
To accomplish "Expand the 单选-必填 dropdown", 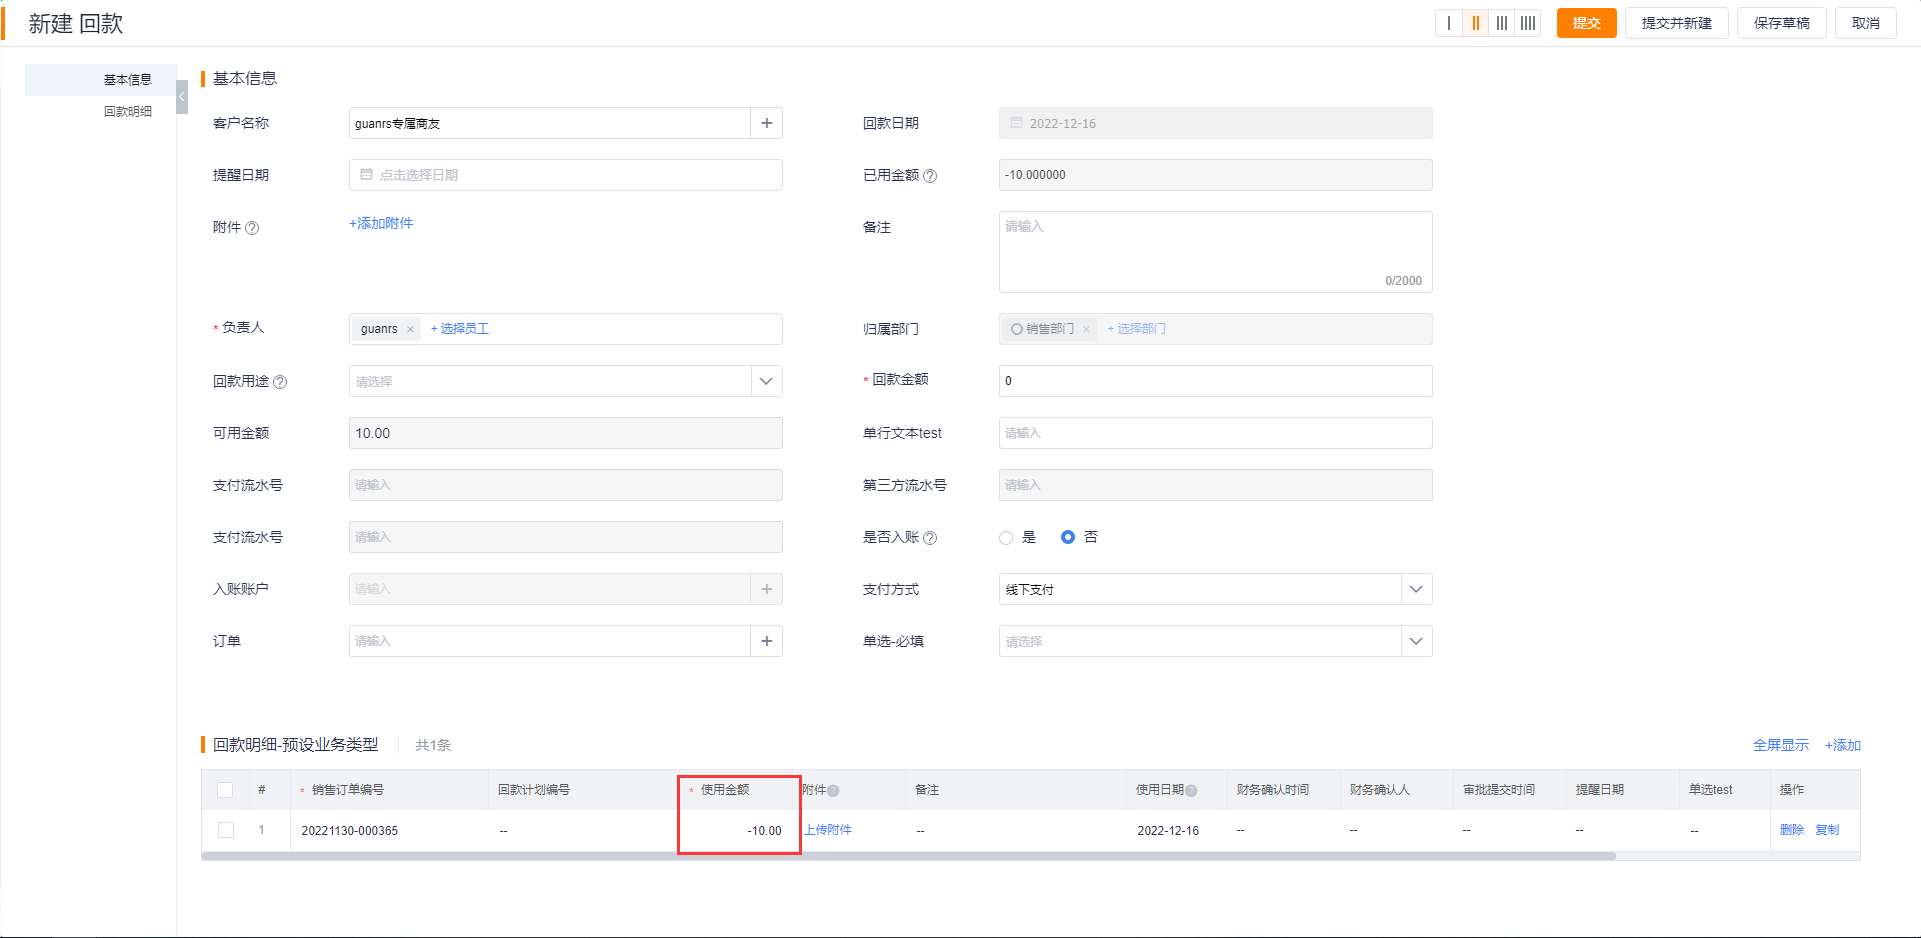I will click(1416, 641).
